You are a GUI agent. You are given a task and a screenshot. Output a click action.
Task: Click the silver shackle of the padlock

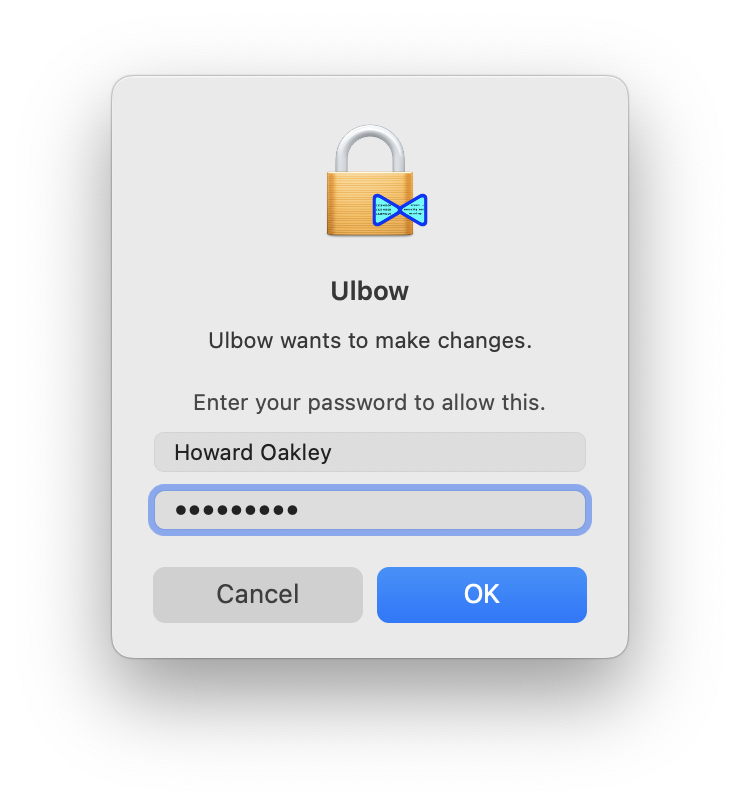pyautogui.click(x=370, y=149)
